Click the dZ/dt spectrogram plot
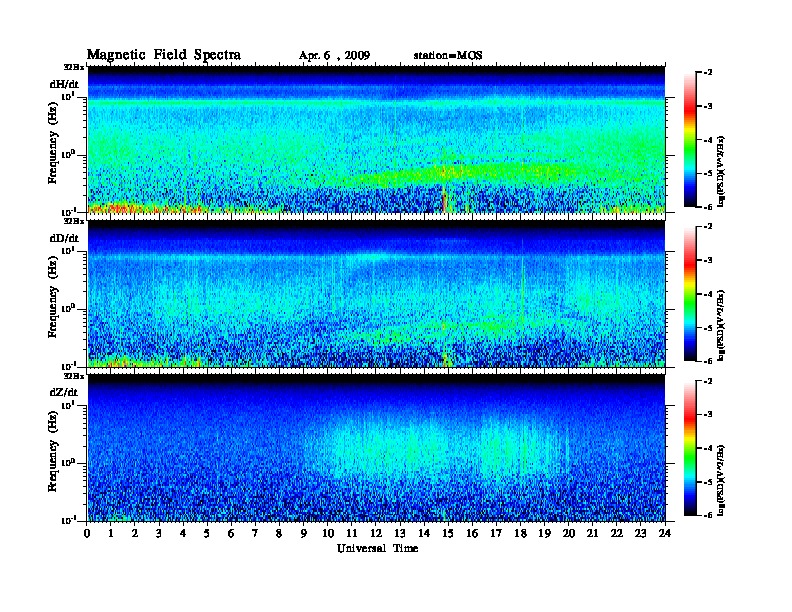Screen dimensions: 792x612 376,448
